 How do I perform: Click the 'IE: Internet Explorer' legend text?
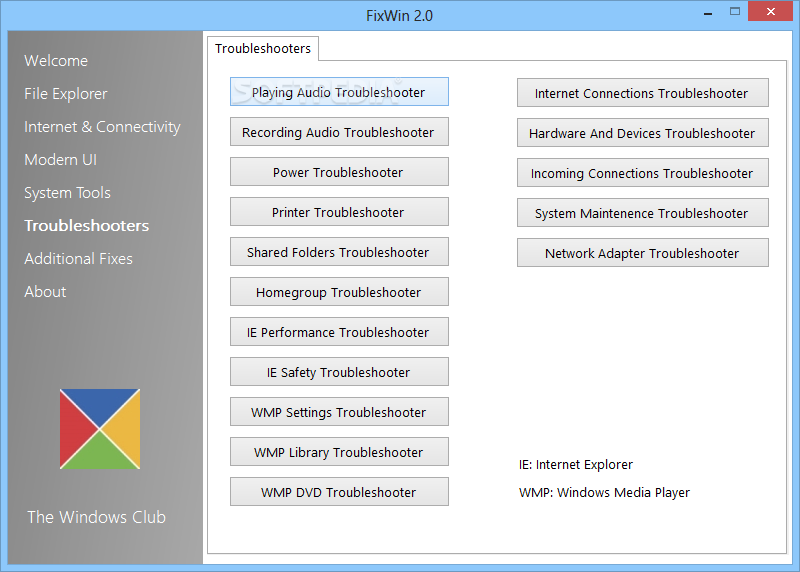(576, 465)
